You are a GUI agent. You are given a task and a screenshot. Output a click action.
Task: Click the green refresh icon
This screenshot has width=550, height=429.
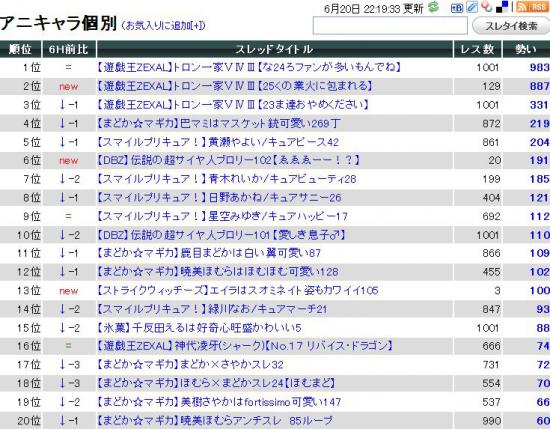434,7
